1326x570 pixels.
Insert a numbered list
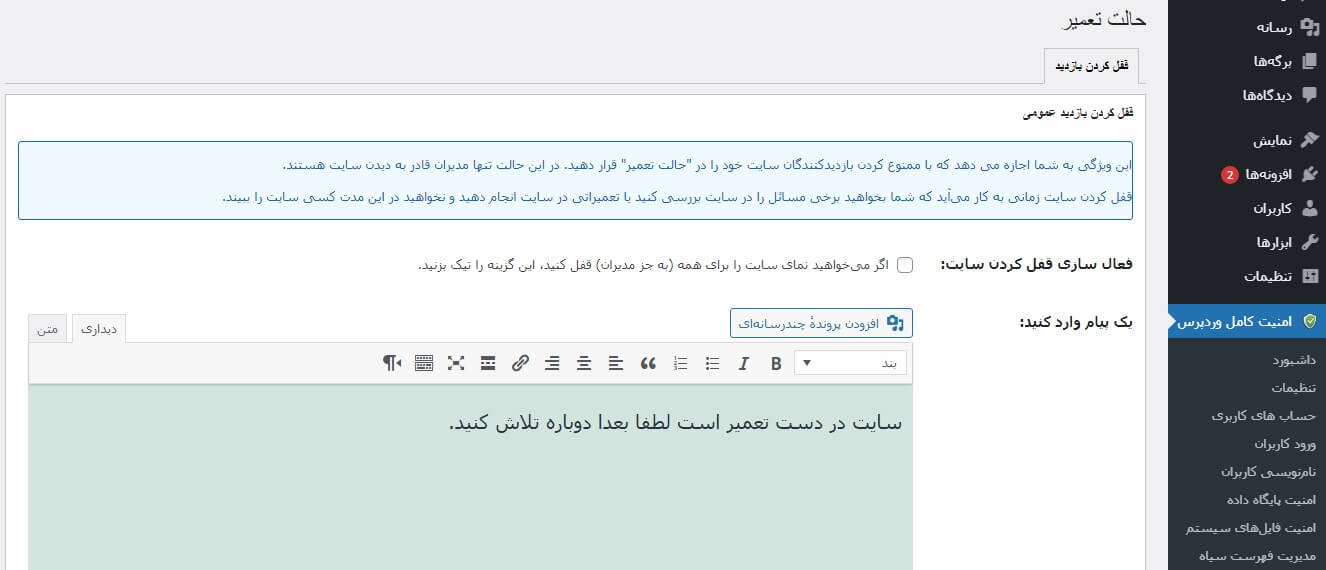point(681,363)
